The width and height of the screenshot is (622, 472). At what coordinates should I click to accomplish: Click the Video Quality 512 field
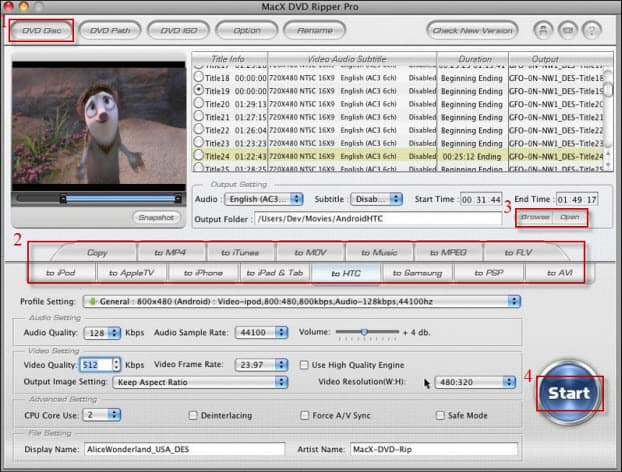point(96,365)
